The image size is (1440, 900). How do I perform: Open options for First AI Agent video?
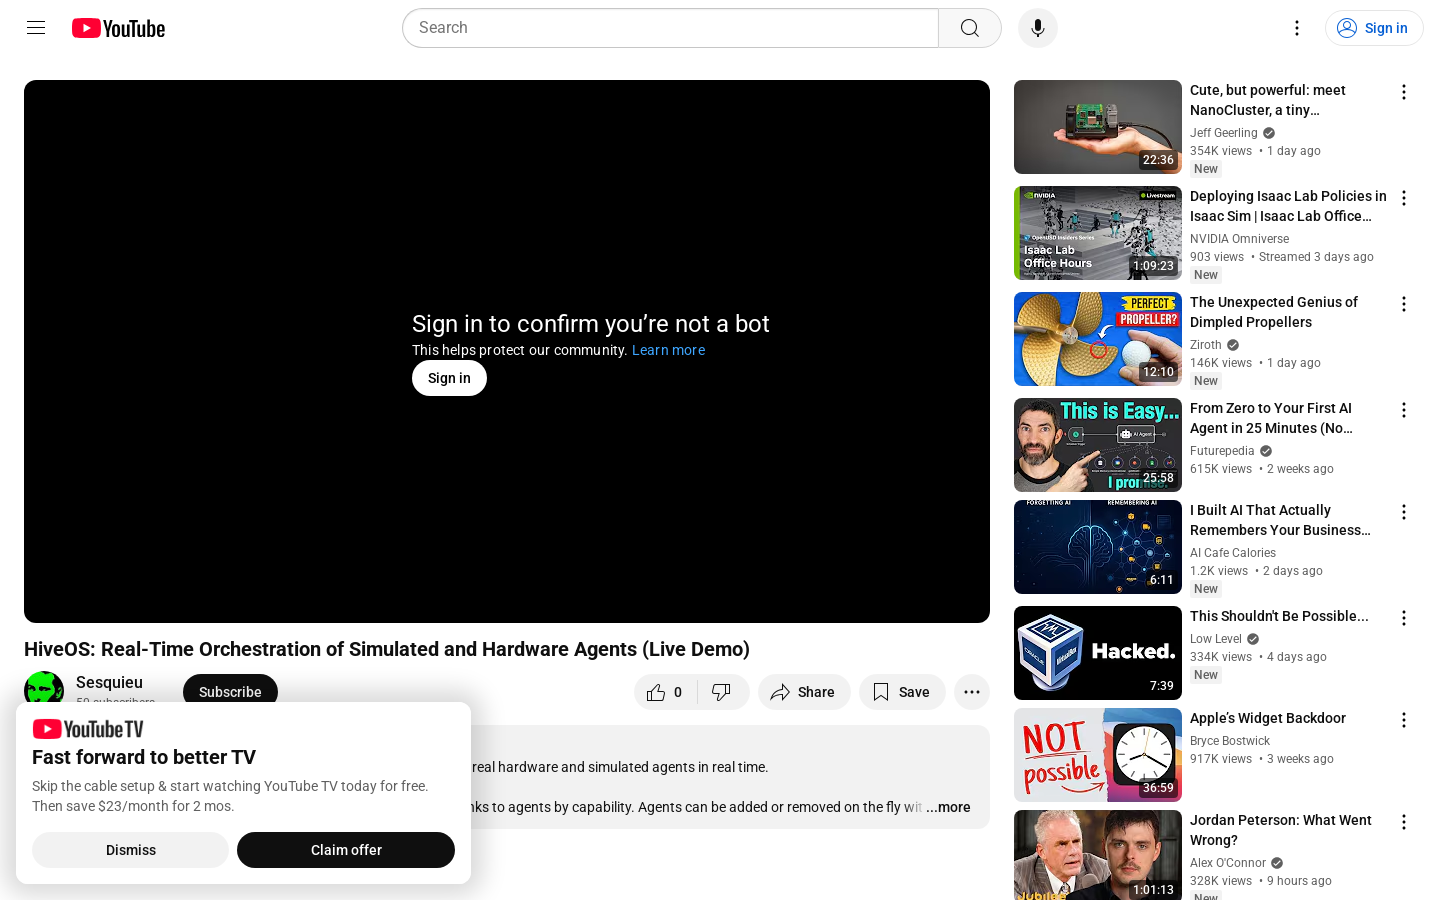[1404, 410]
